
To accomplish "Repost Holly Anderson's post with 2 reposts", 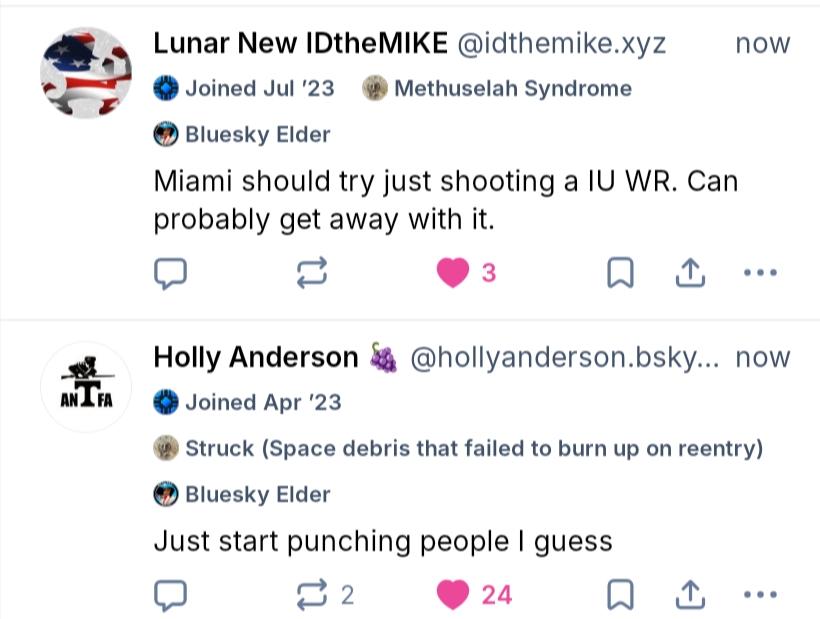I will tap(313, 595).
